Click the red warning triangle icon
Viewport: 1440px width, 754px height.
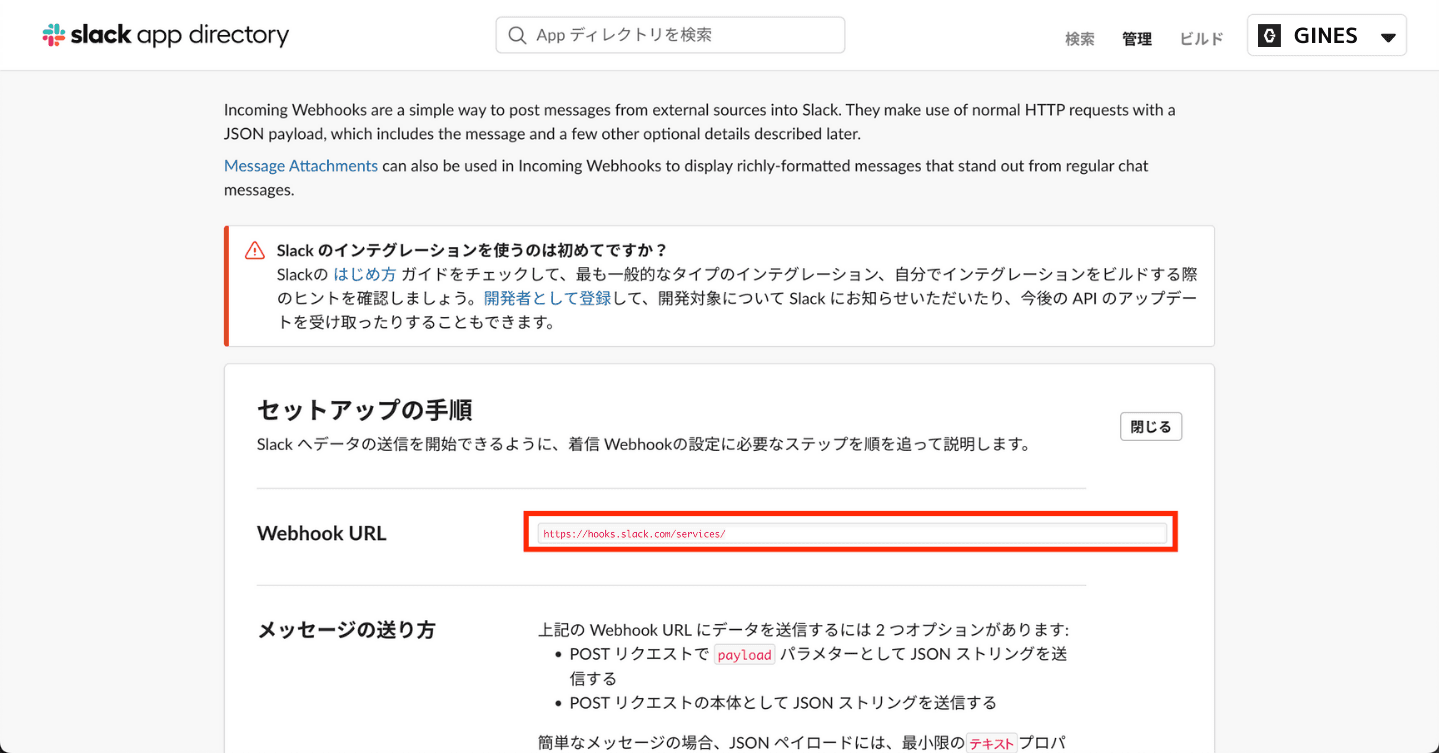pos(255,251)
